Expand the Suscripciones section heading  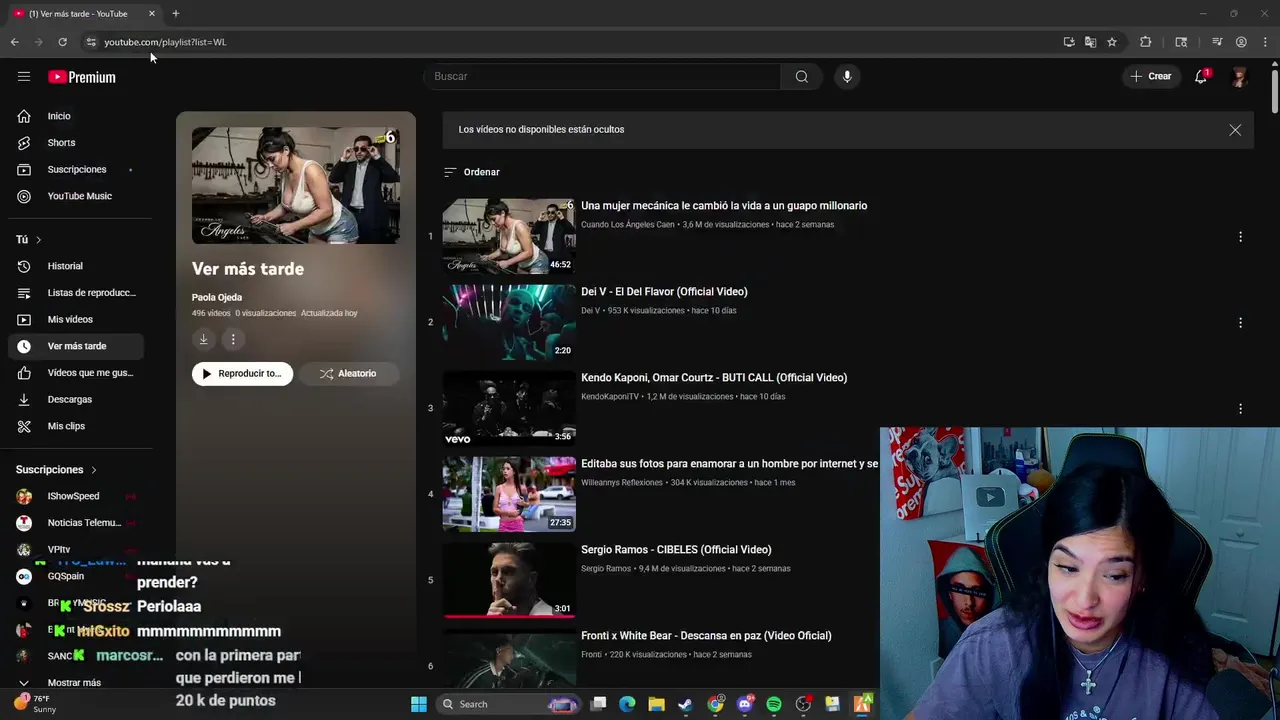coord(57,470)
